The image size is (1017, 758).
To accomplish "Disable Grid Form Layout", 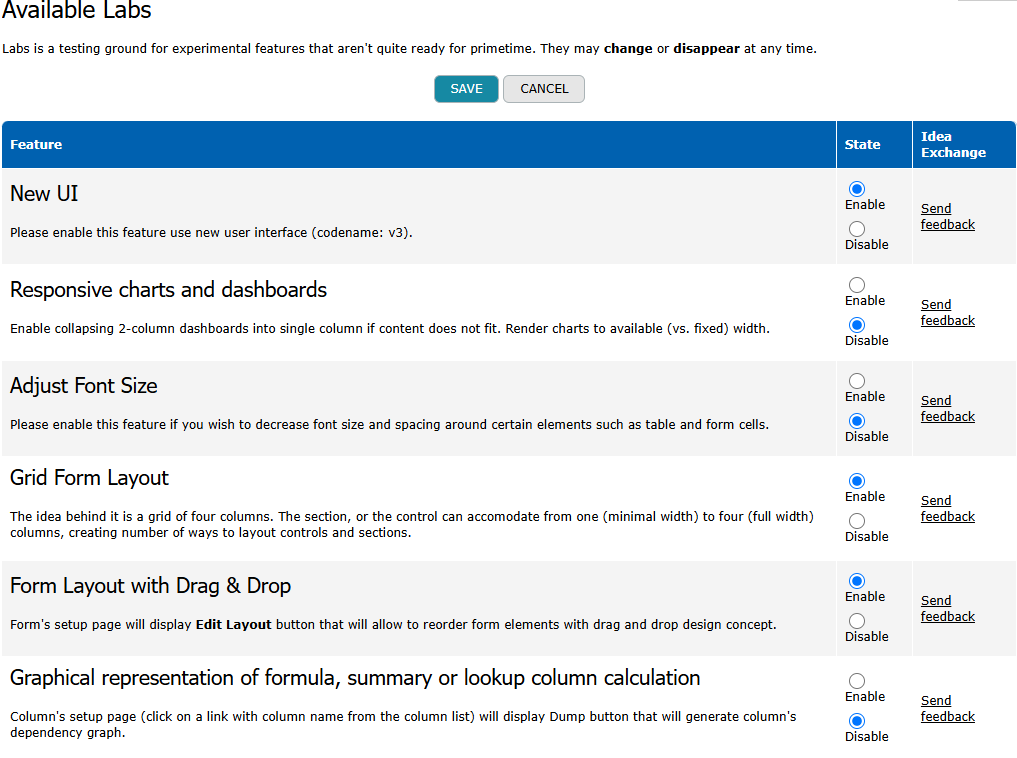I will [x=857, y=521].
